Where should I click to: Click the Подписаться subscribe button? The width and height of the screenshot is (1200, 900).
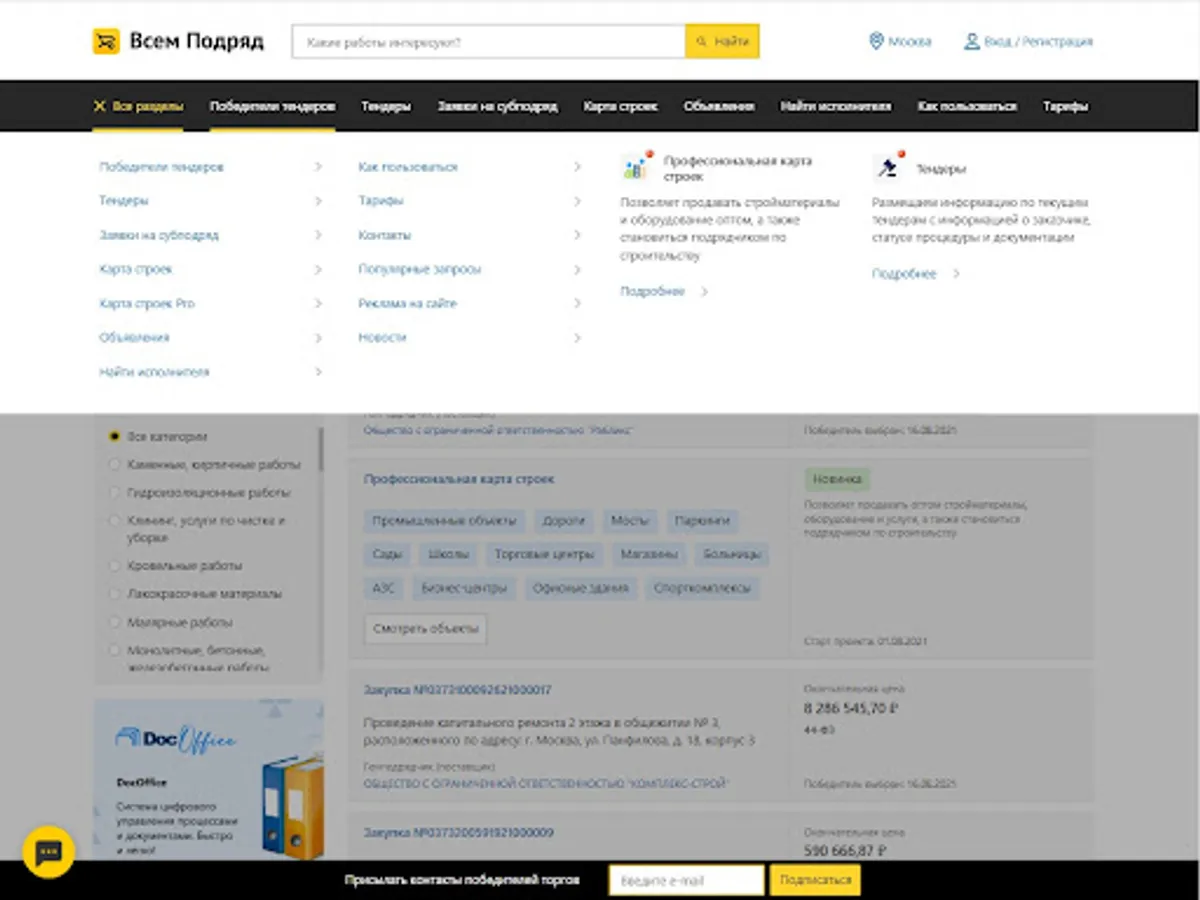coord(815,880)
